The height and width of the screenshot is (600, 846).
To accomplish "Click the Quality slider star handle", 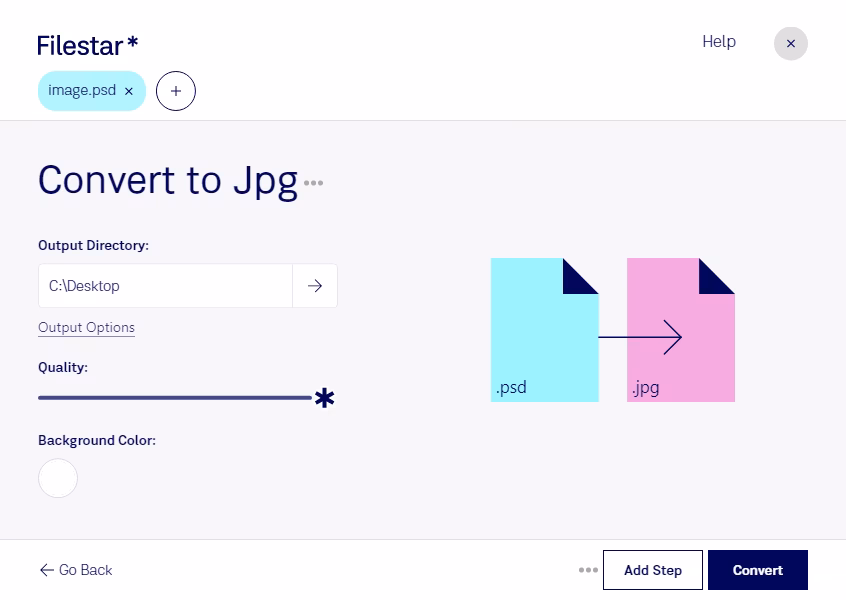I will (324, 398).
